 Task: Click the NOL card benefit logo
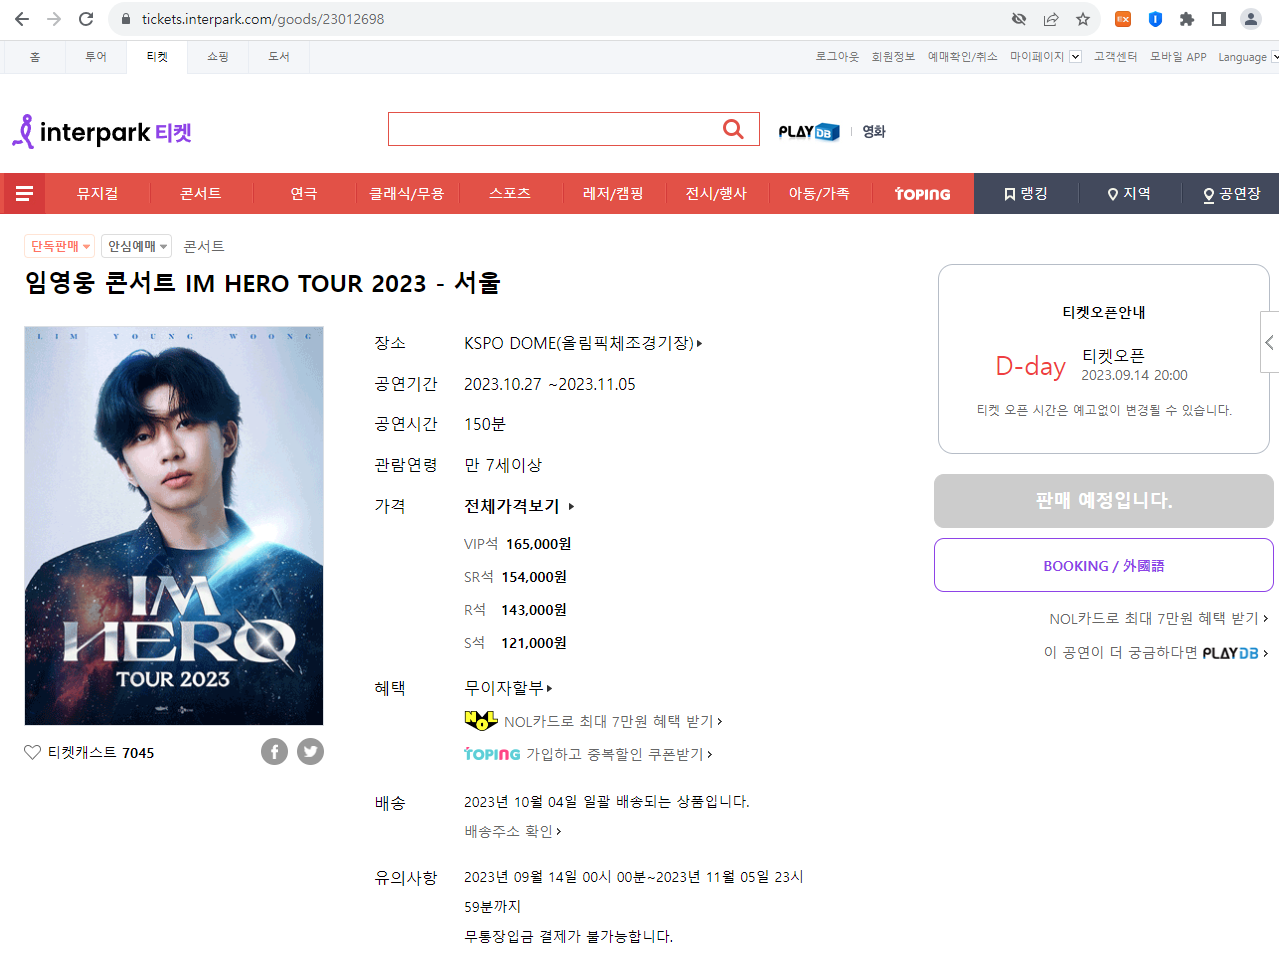(x=481, y=721)
